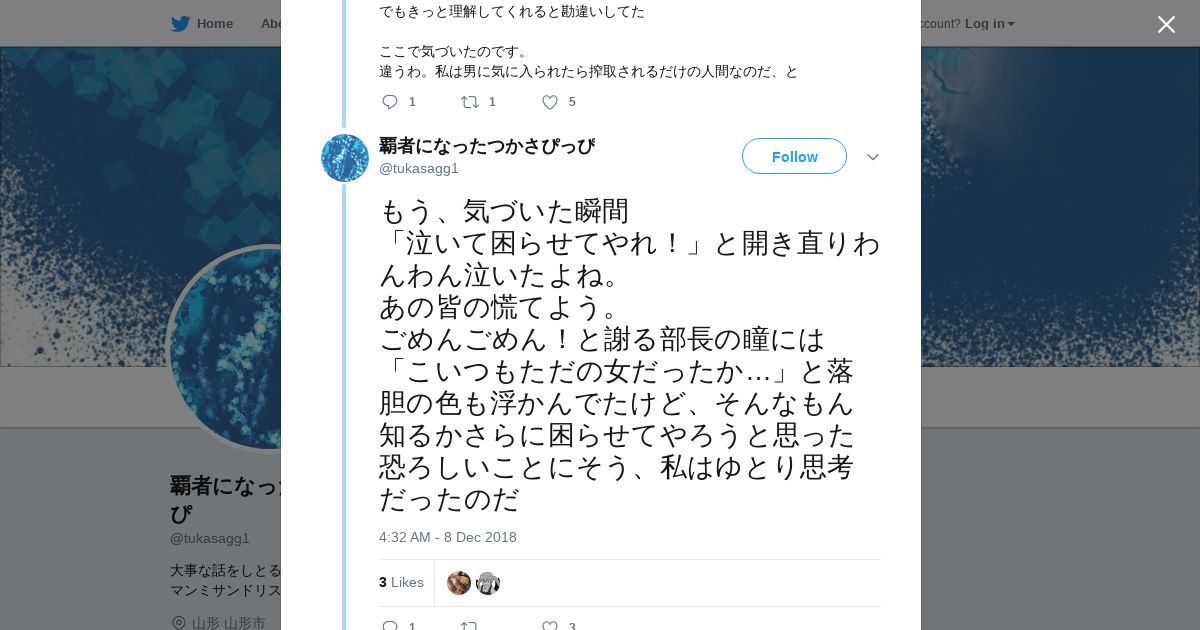Click the location pin icon on profile

(179, 622)
